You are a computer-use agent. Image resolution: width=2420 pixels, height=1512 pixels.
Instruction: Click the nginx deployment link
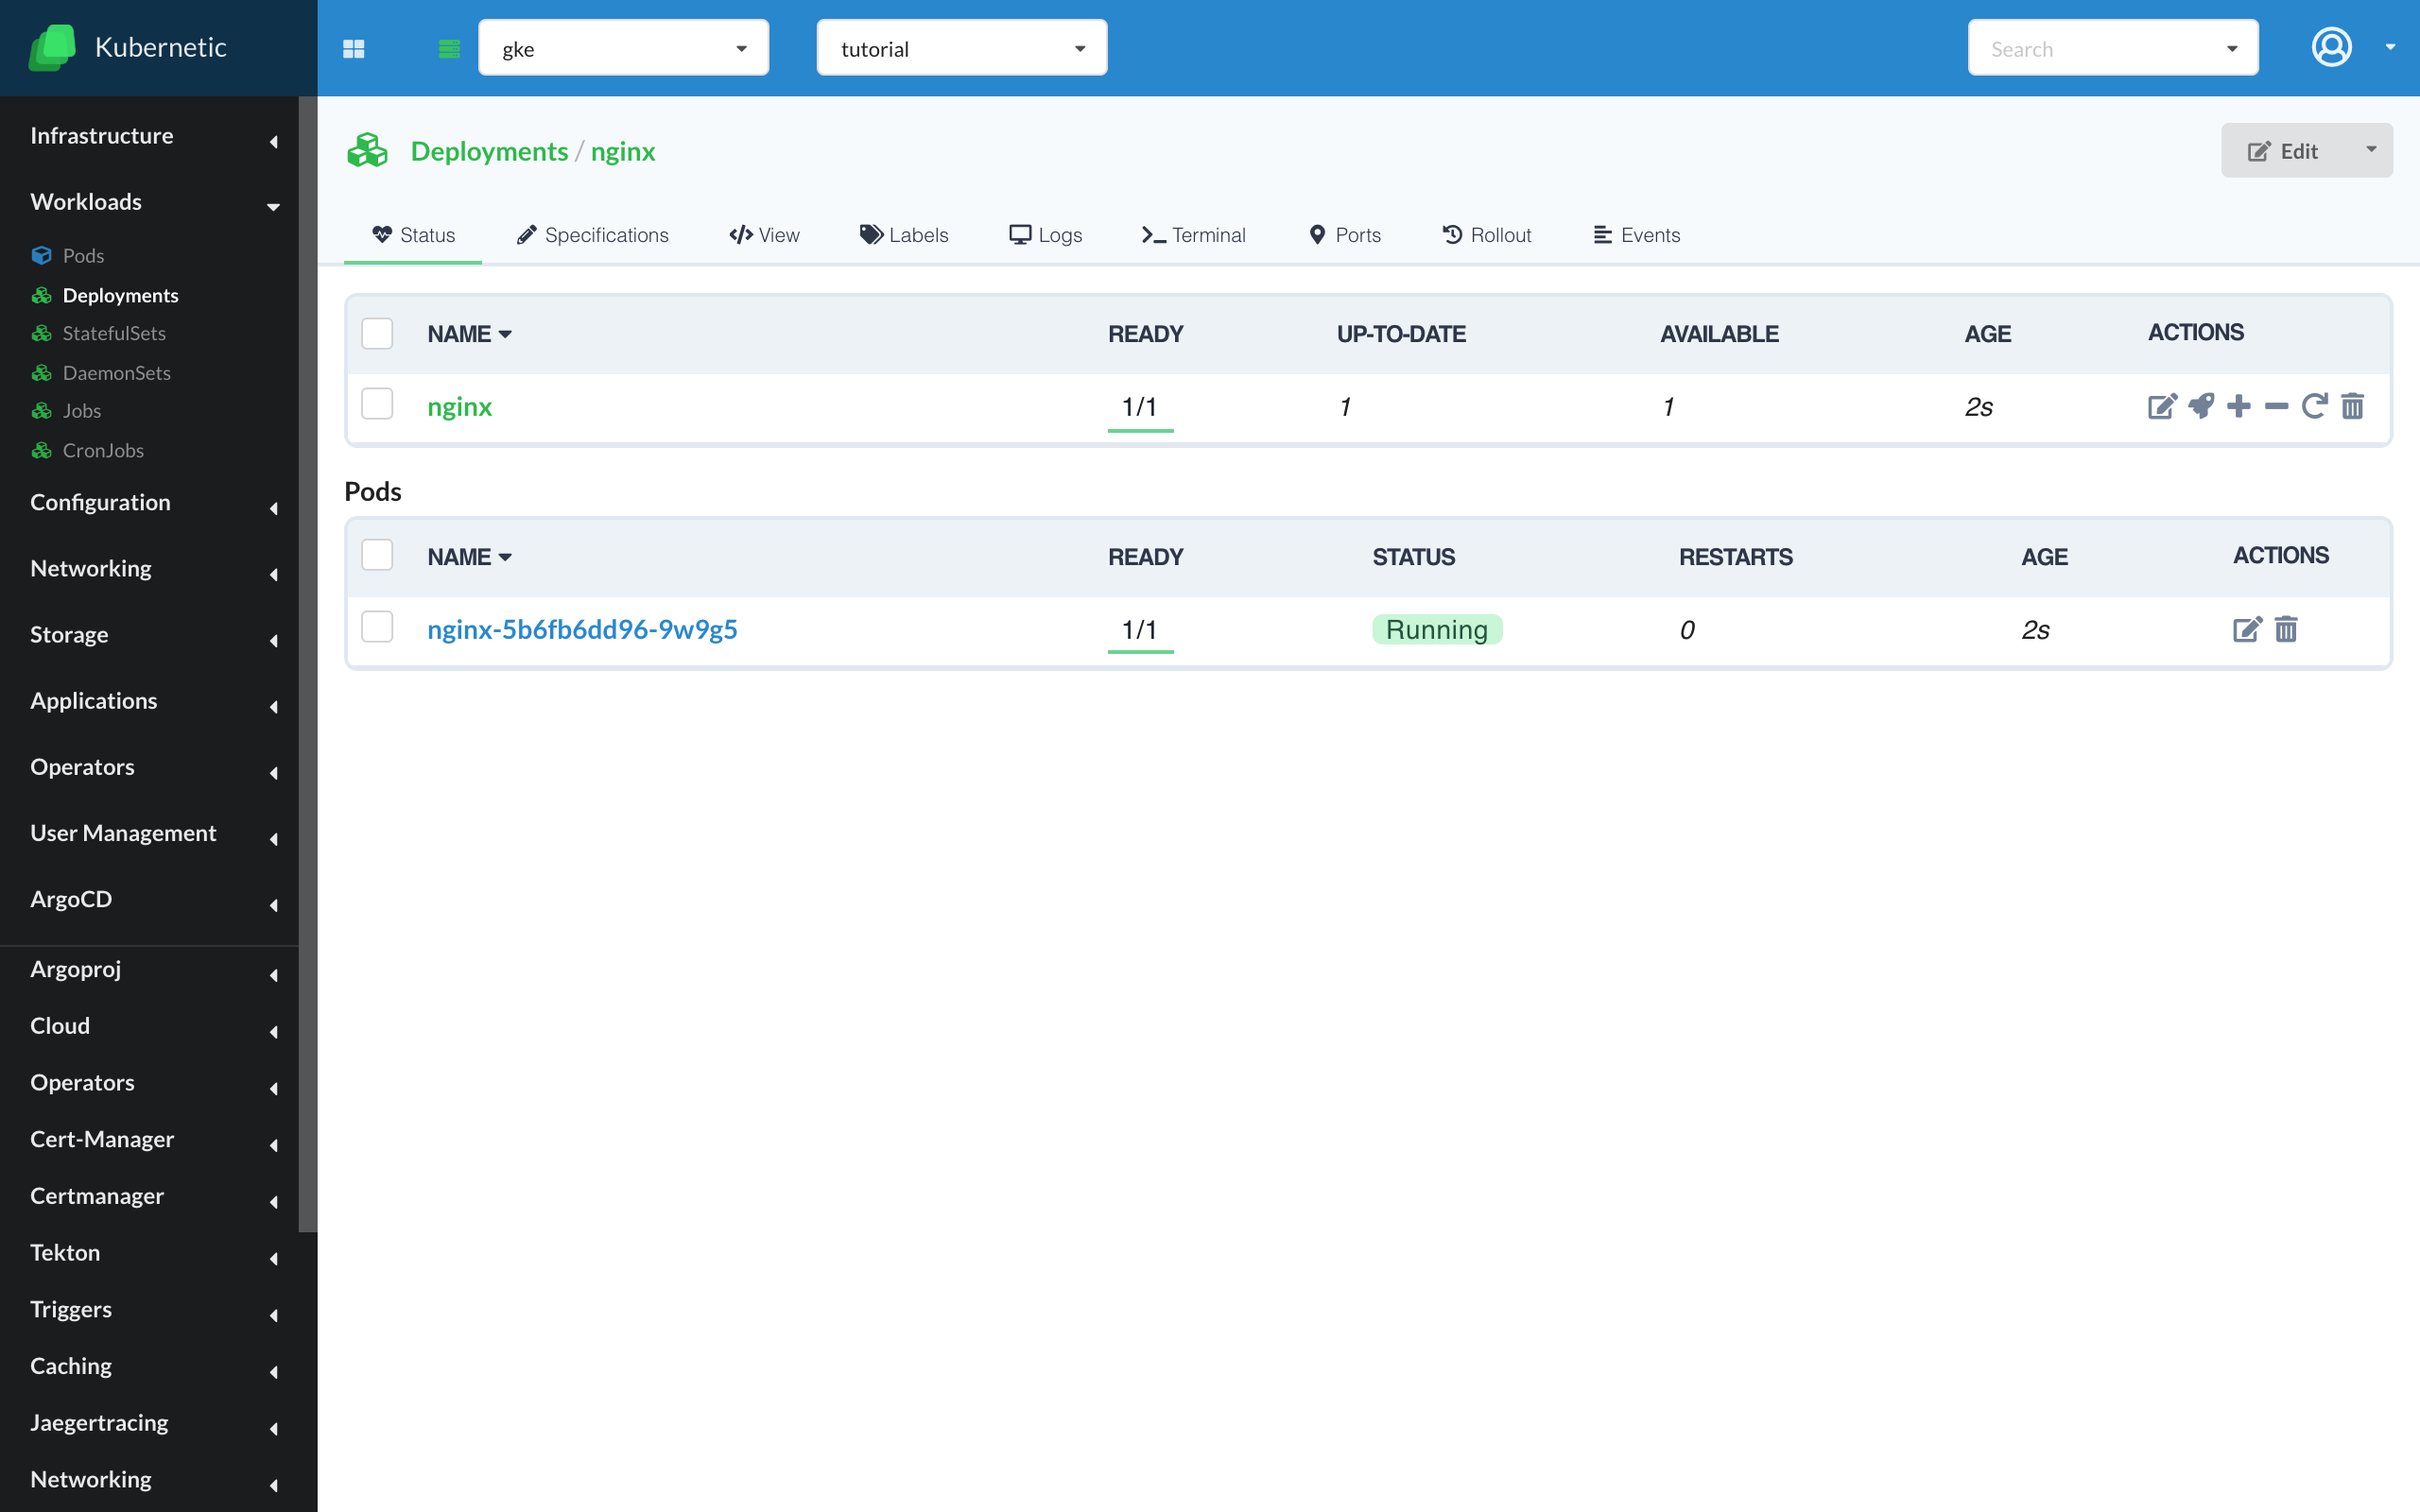(458, 404)
